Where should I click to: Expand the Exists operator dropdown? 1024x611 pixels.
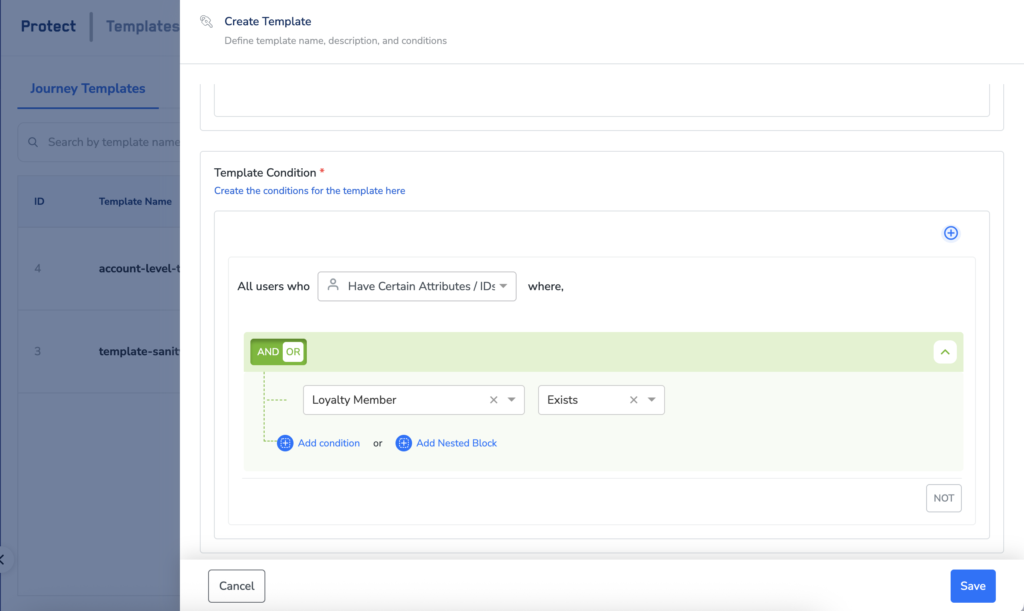coord(652,400)
